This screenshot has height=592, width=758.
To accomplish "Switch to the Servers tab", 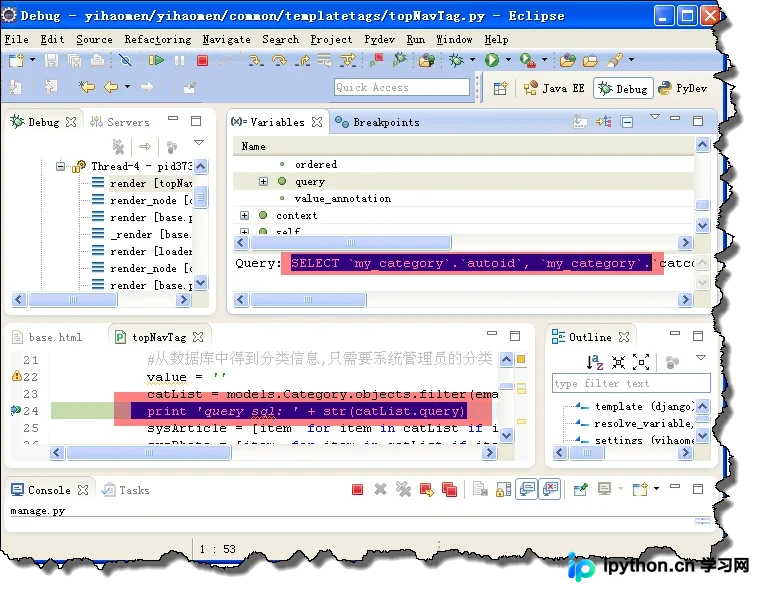I will click(x=120, y=122).
